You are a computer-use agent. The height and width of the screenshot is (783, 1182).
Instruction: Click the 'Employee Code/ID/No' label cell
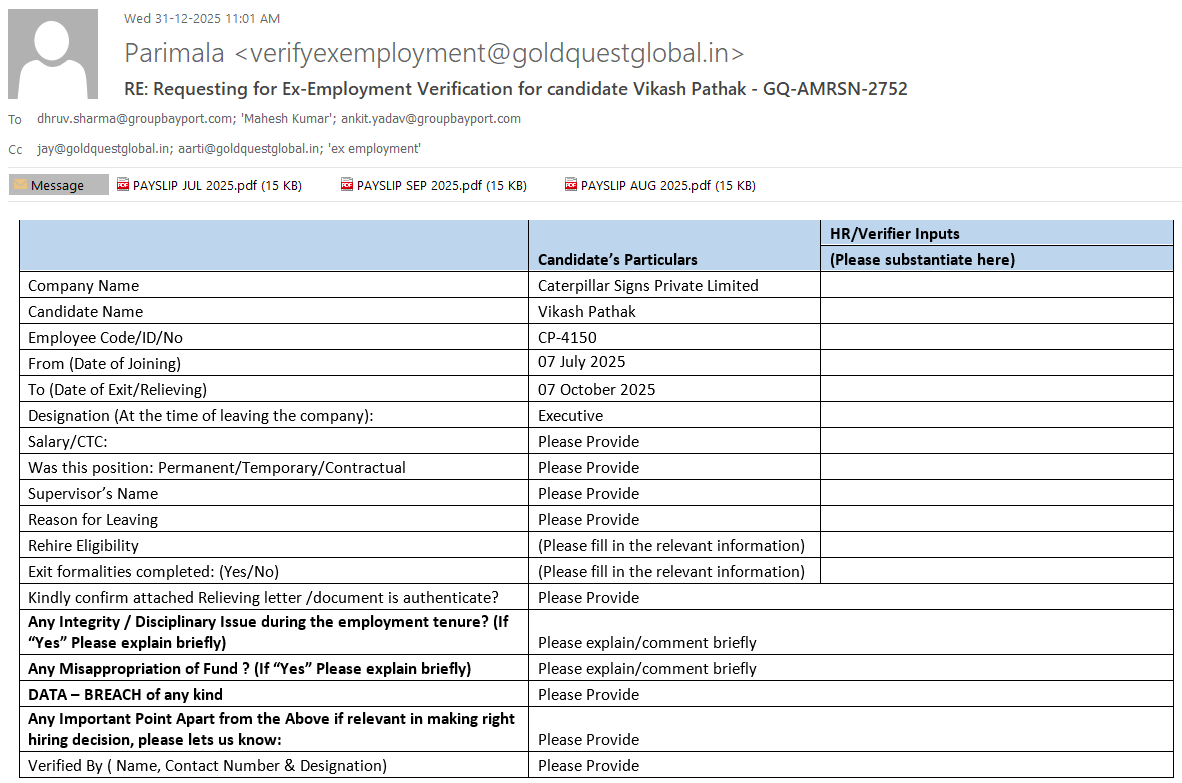[274, 337]
